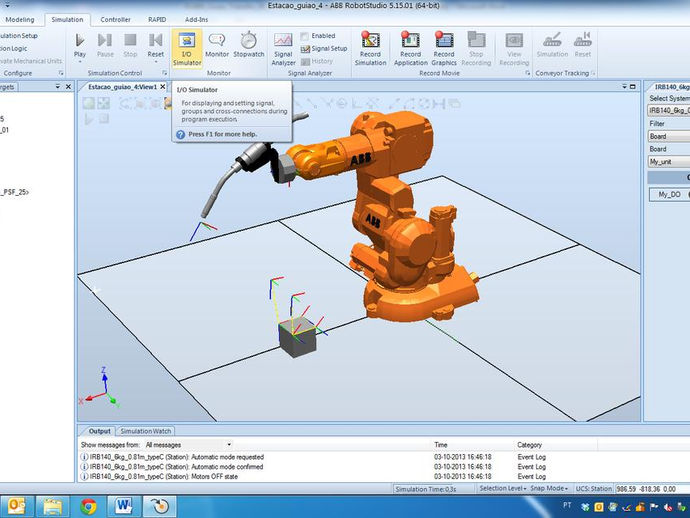The image size is (690, 518).
Task: Select the Output tab
Action: click(x=99, y=431)
